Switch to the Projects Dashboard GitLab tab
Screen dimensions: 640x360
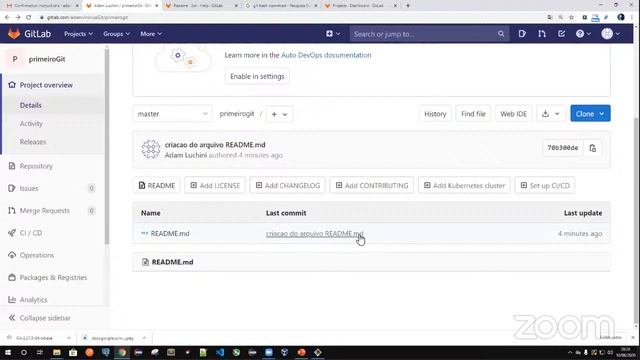pyautogui.click(x=361, y=6)
